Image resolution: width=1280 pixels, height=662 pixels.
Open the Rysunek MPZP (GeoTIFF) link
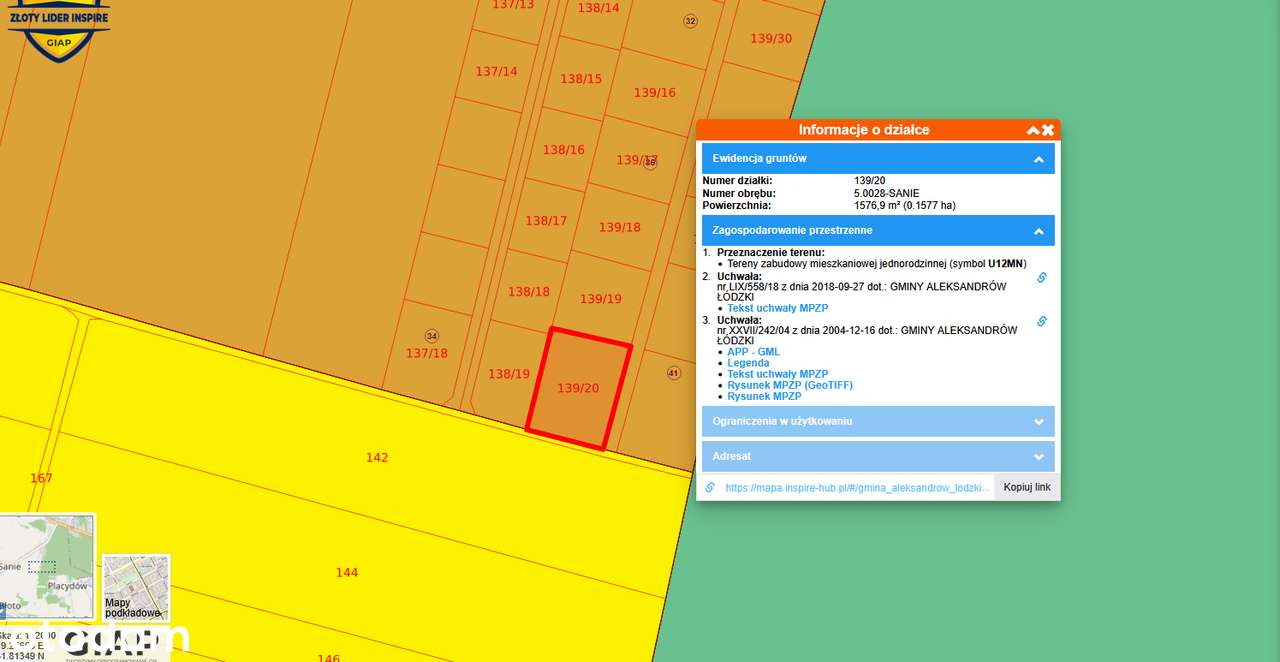[x=790, y=385]
